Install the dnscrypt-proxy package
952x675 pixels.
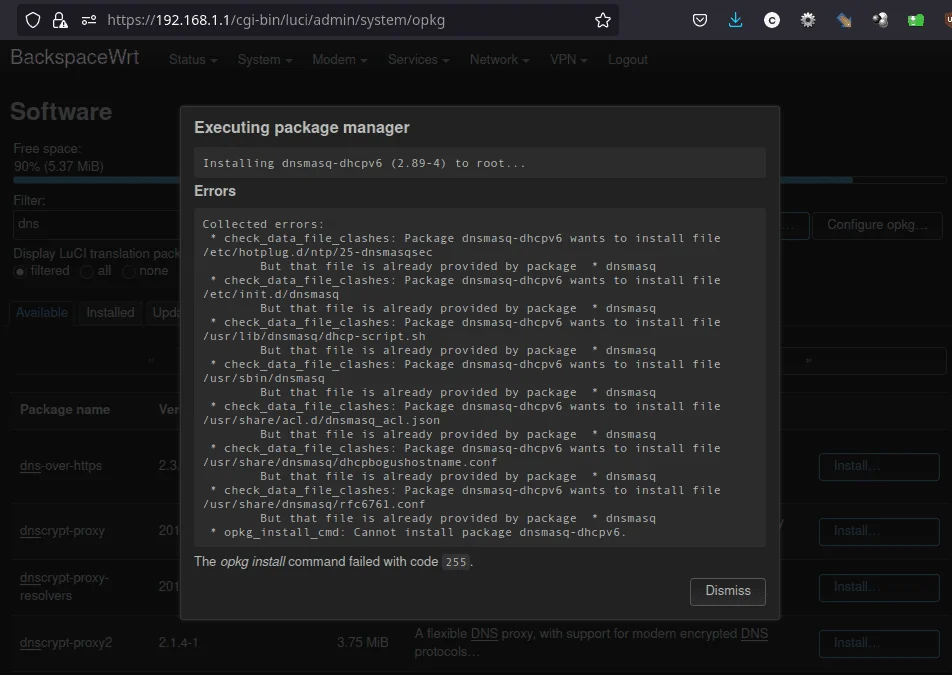(x=879, y=531)
